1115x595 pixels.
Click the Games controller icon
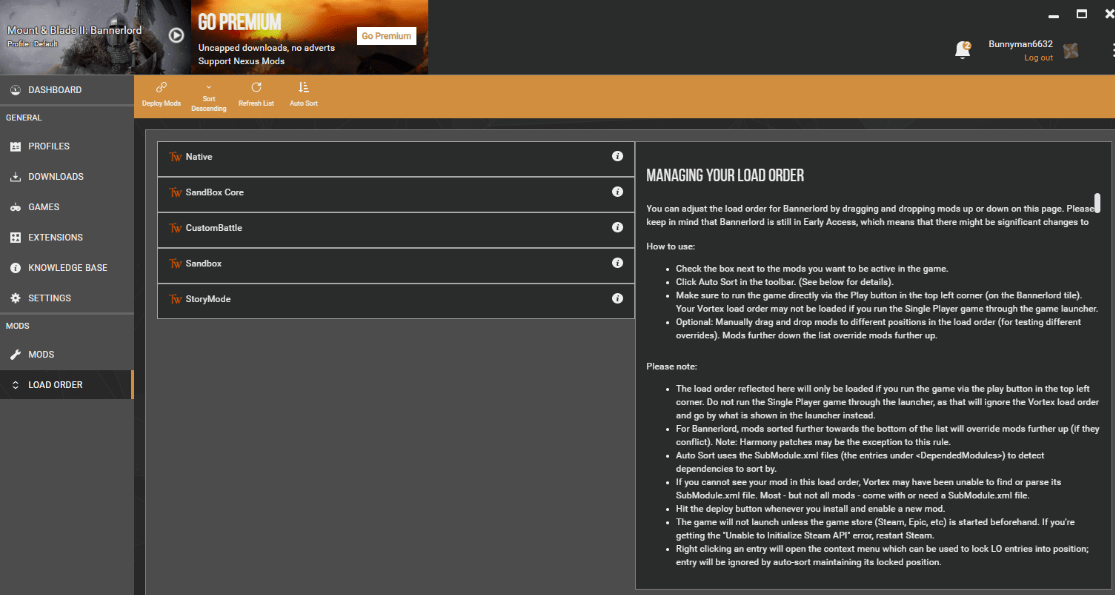click(16, 208)
